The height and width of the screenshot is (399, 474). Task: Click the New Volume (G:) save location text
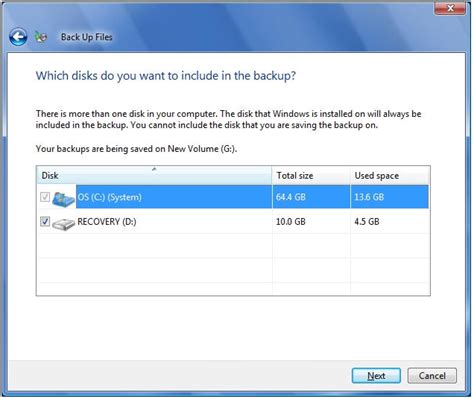[x=202, y=149]
